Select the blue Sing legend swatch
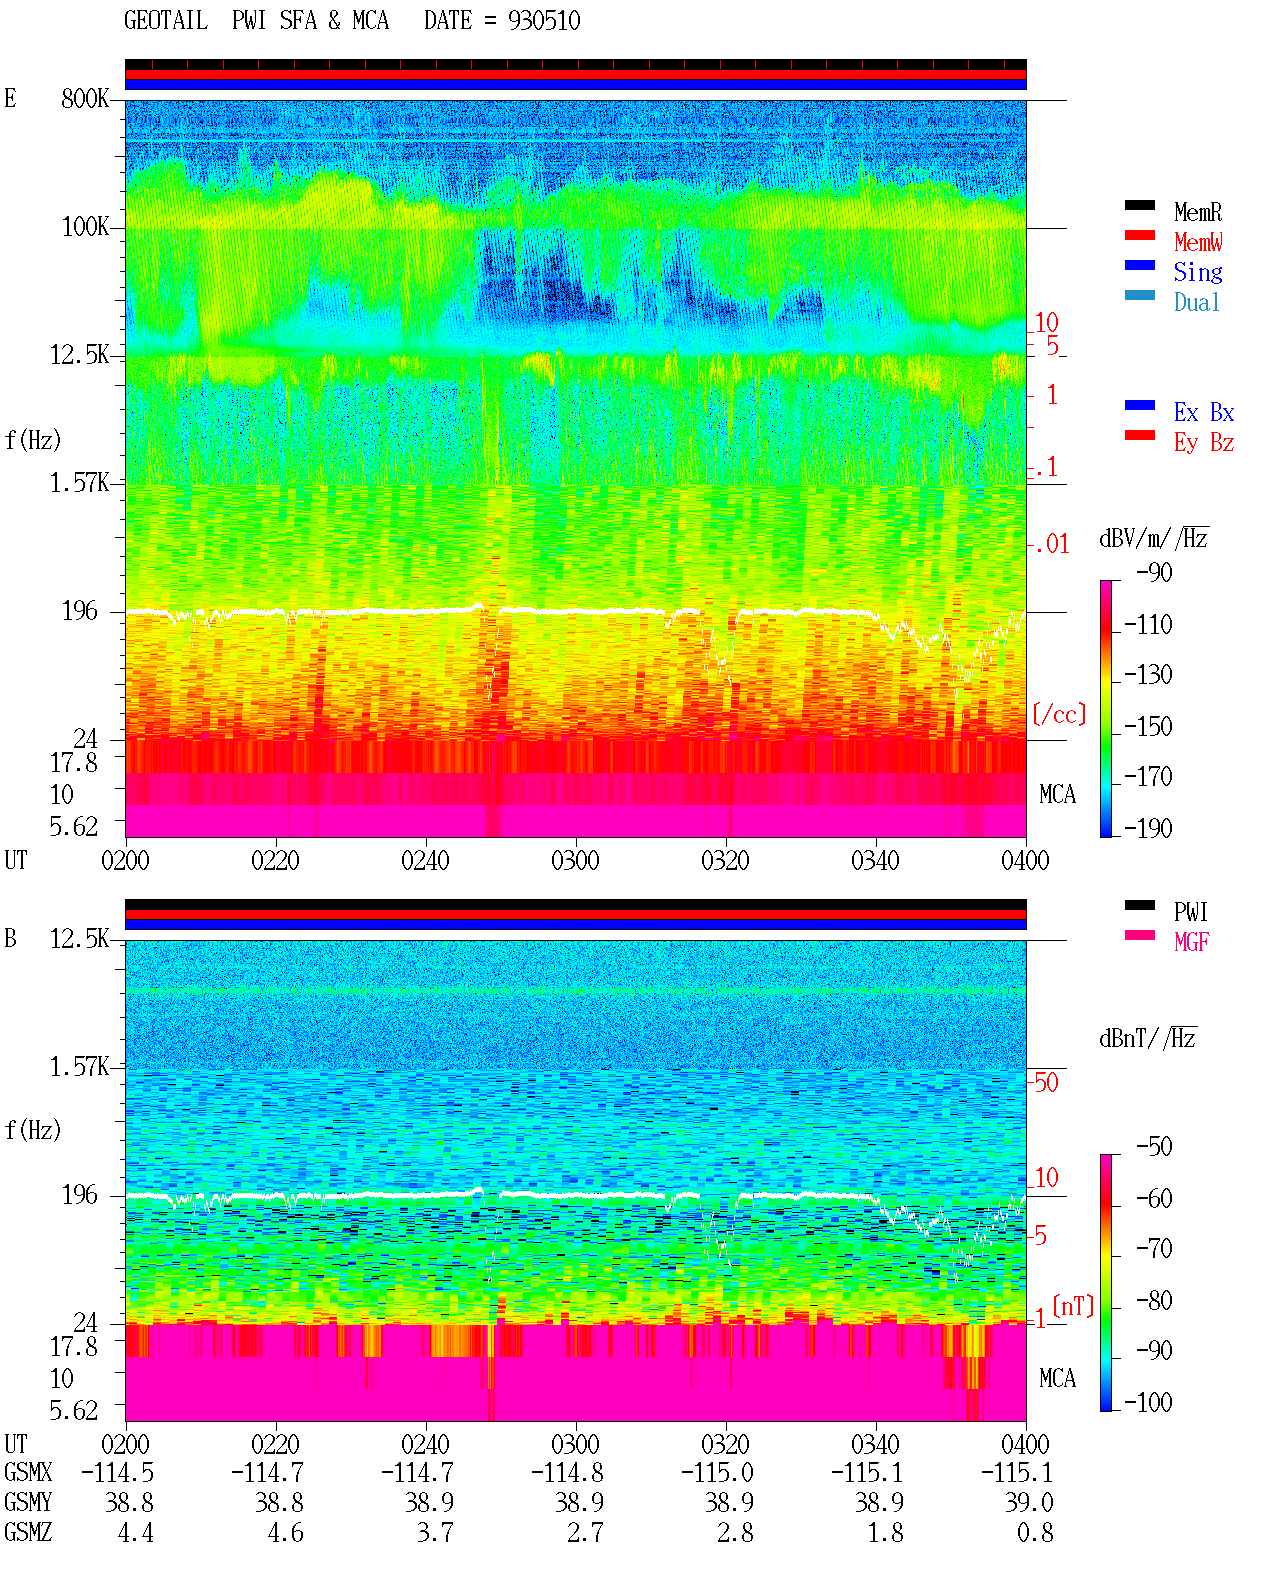The width and height of the screenshot is (1280, 1593). tap(1140, 265)
